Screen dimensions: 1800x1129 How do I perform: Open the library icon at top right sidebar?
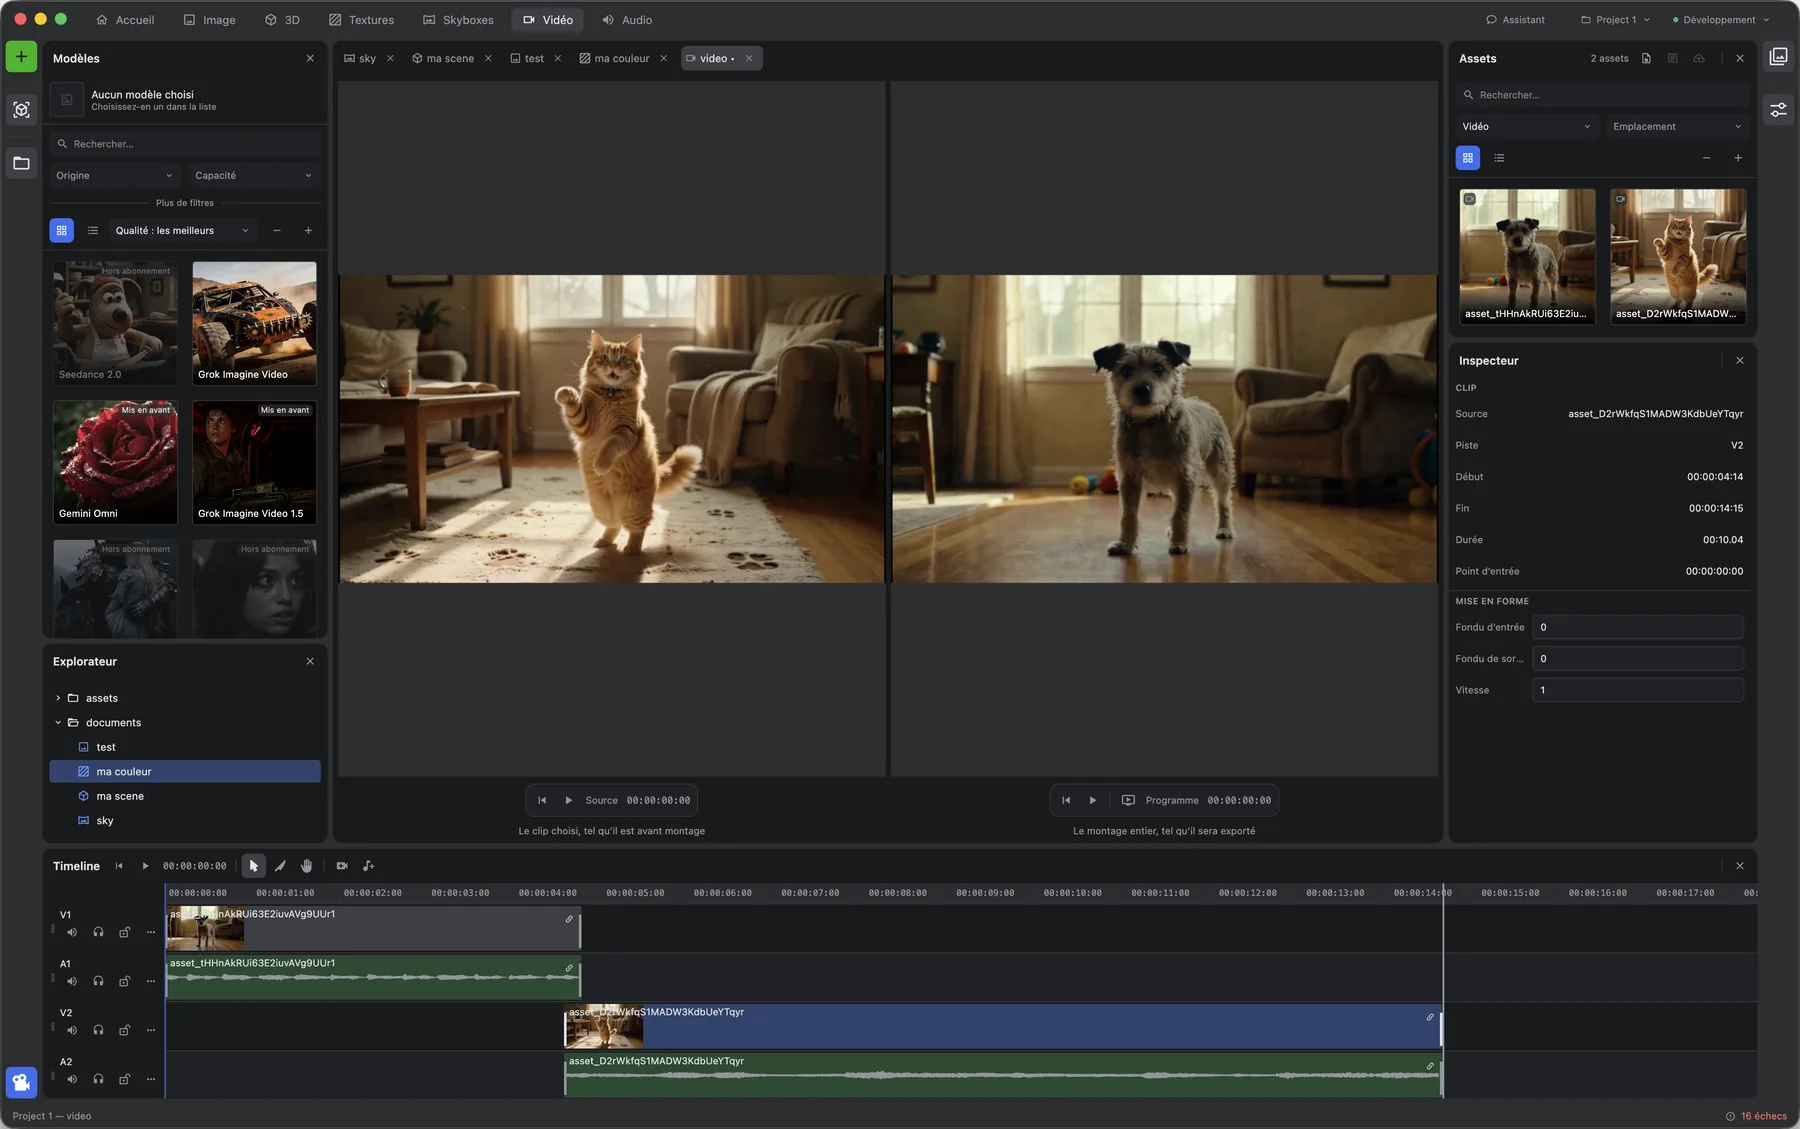(1778, 57)
